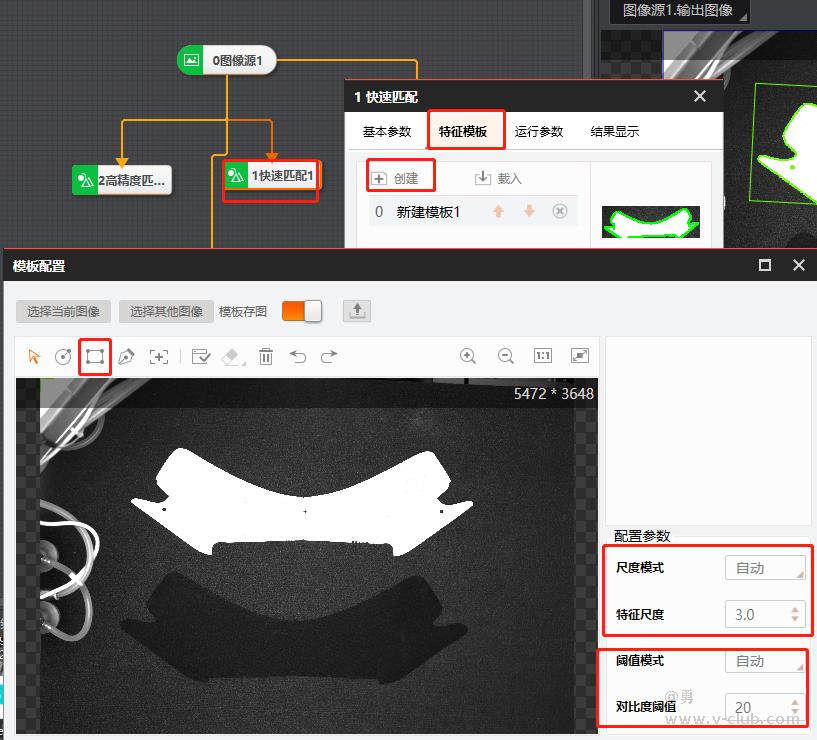
Task: Open the 基本参数 tab
Action: pyautogui.click(x=387, y=131)
